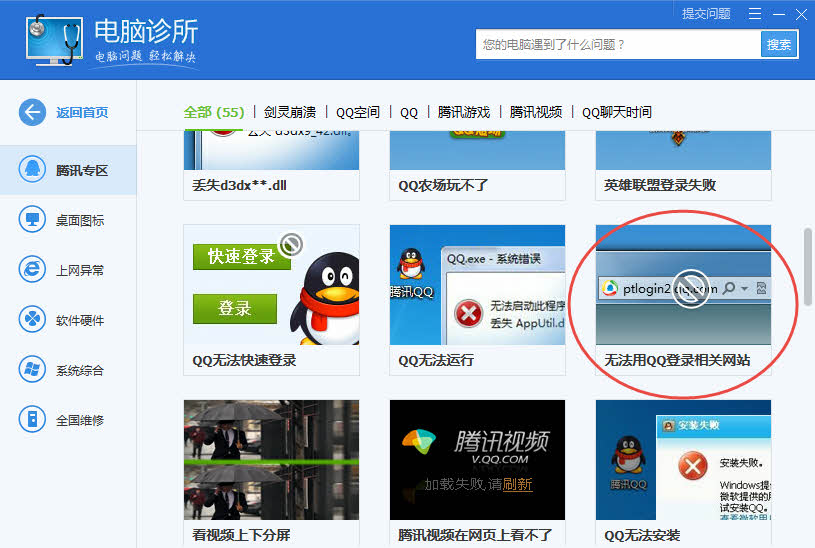Click the 软件硬件 sidebar label
This screenshot has height=548, width=815.
click(x=80, y=320)
